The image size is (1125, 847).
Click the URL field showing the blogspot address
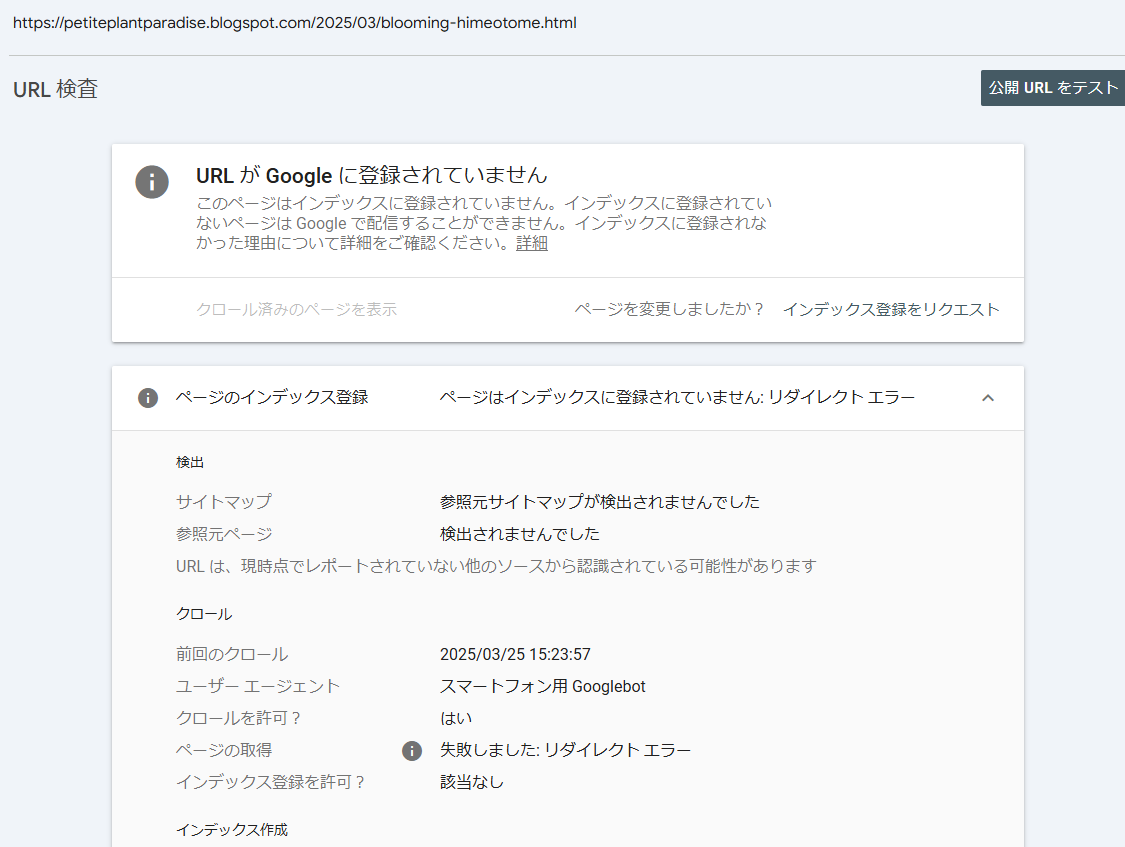(x=293, y=22)
